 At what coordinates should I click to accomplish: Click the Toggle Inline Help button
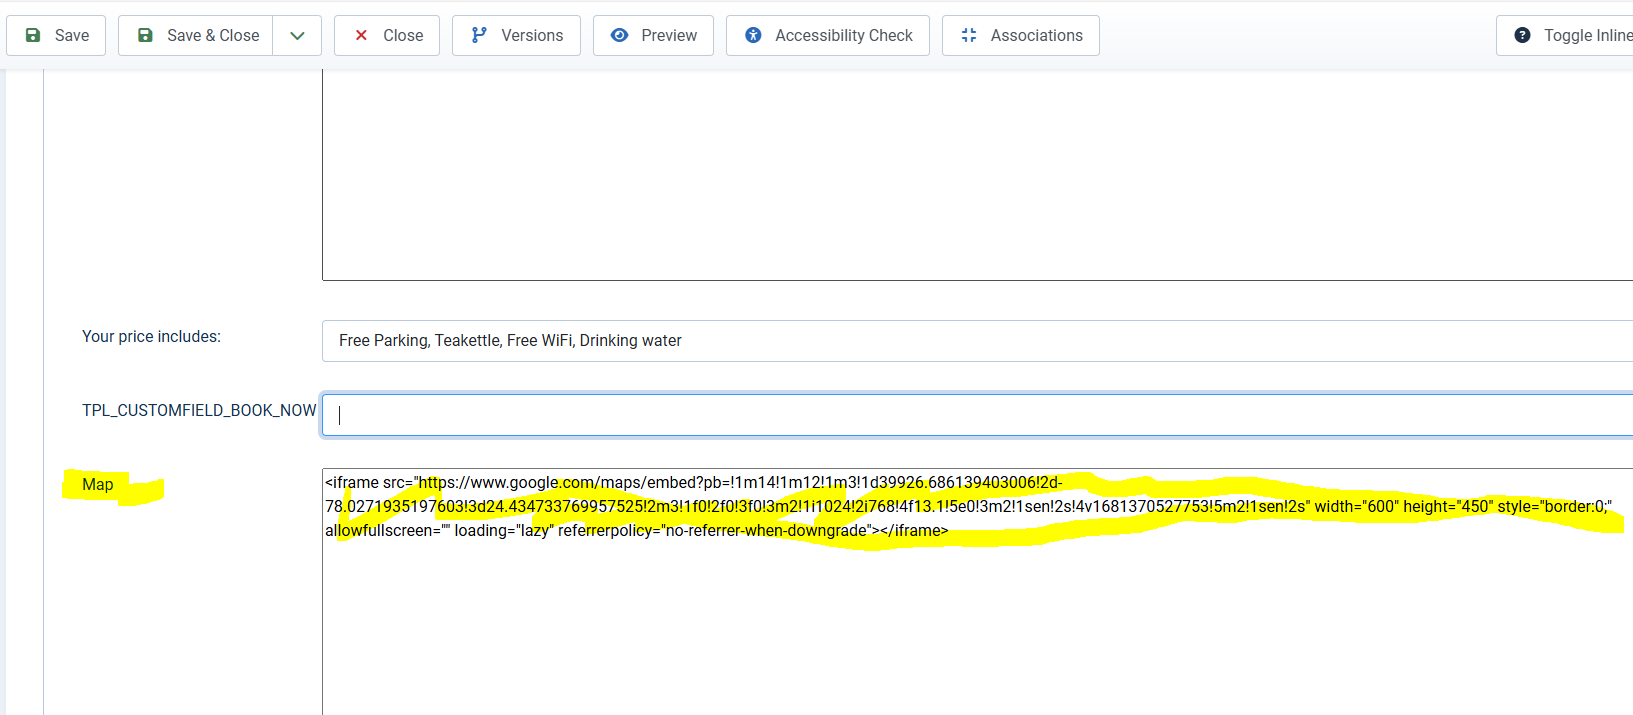click(x=1565, y=35)
